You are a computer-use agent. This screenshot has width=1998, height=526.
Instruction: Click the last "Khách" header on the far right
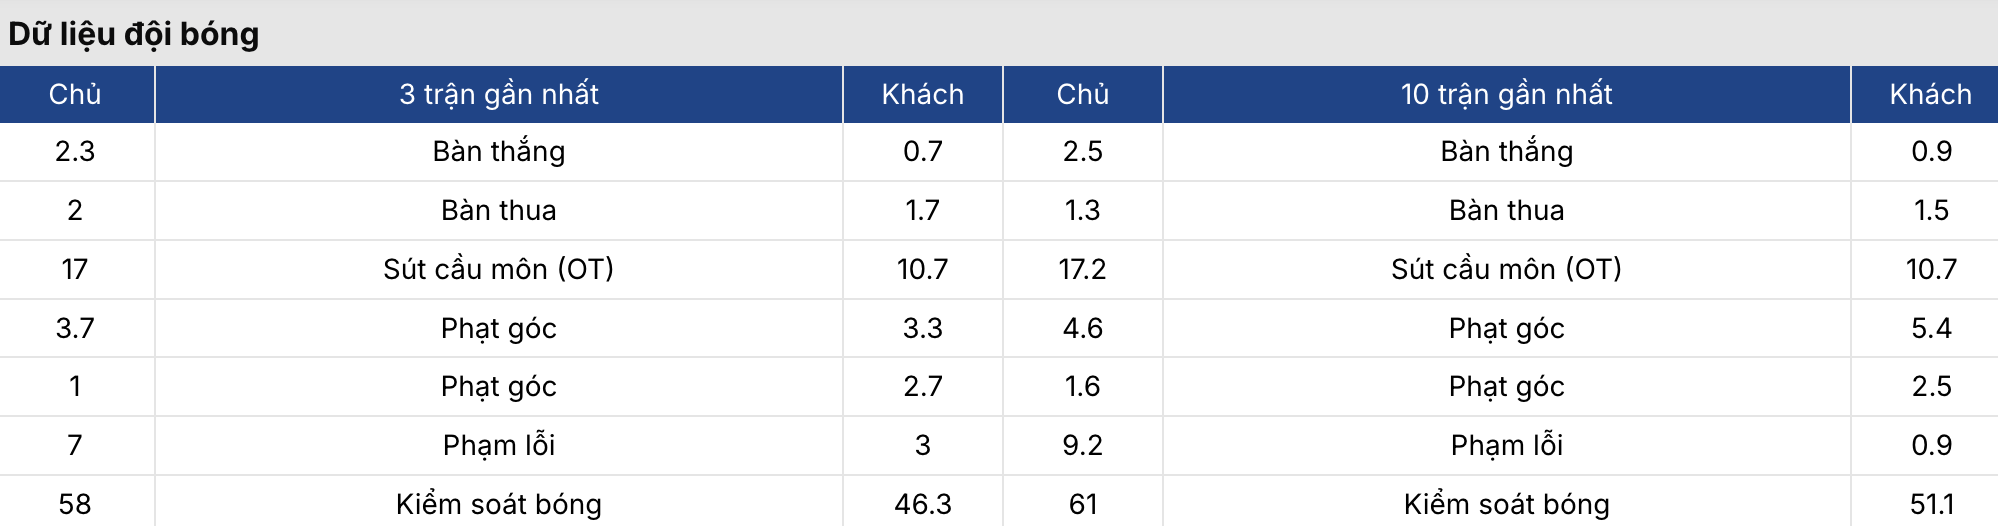click(x=1931, y=94)
